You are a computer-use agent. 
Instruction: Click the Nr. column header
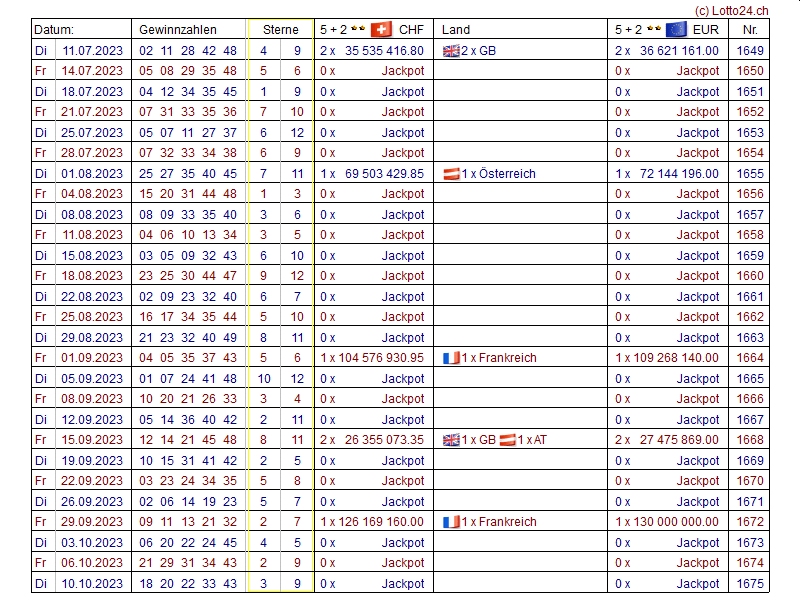[750, 30]
